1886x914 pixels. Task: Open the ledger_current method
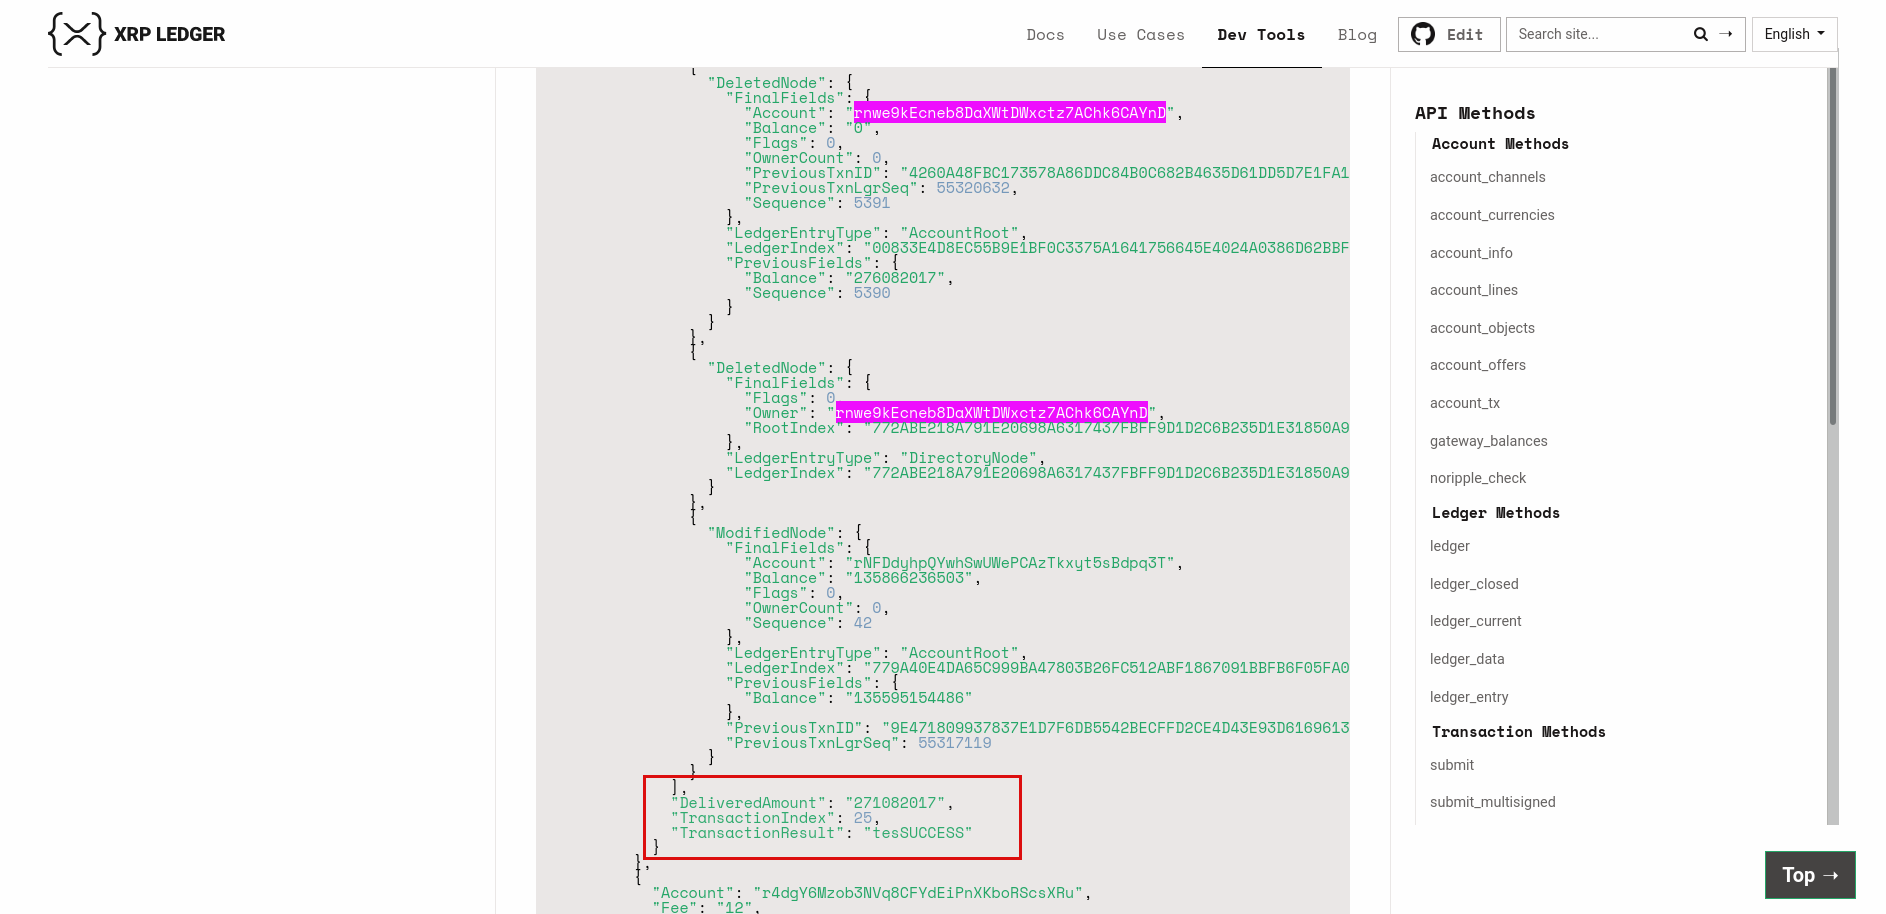1476,621
